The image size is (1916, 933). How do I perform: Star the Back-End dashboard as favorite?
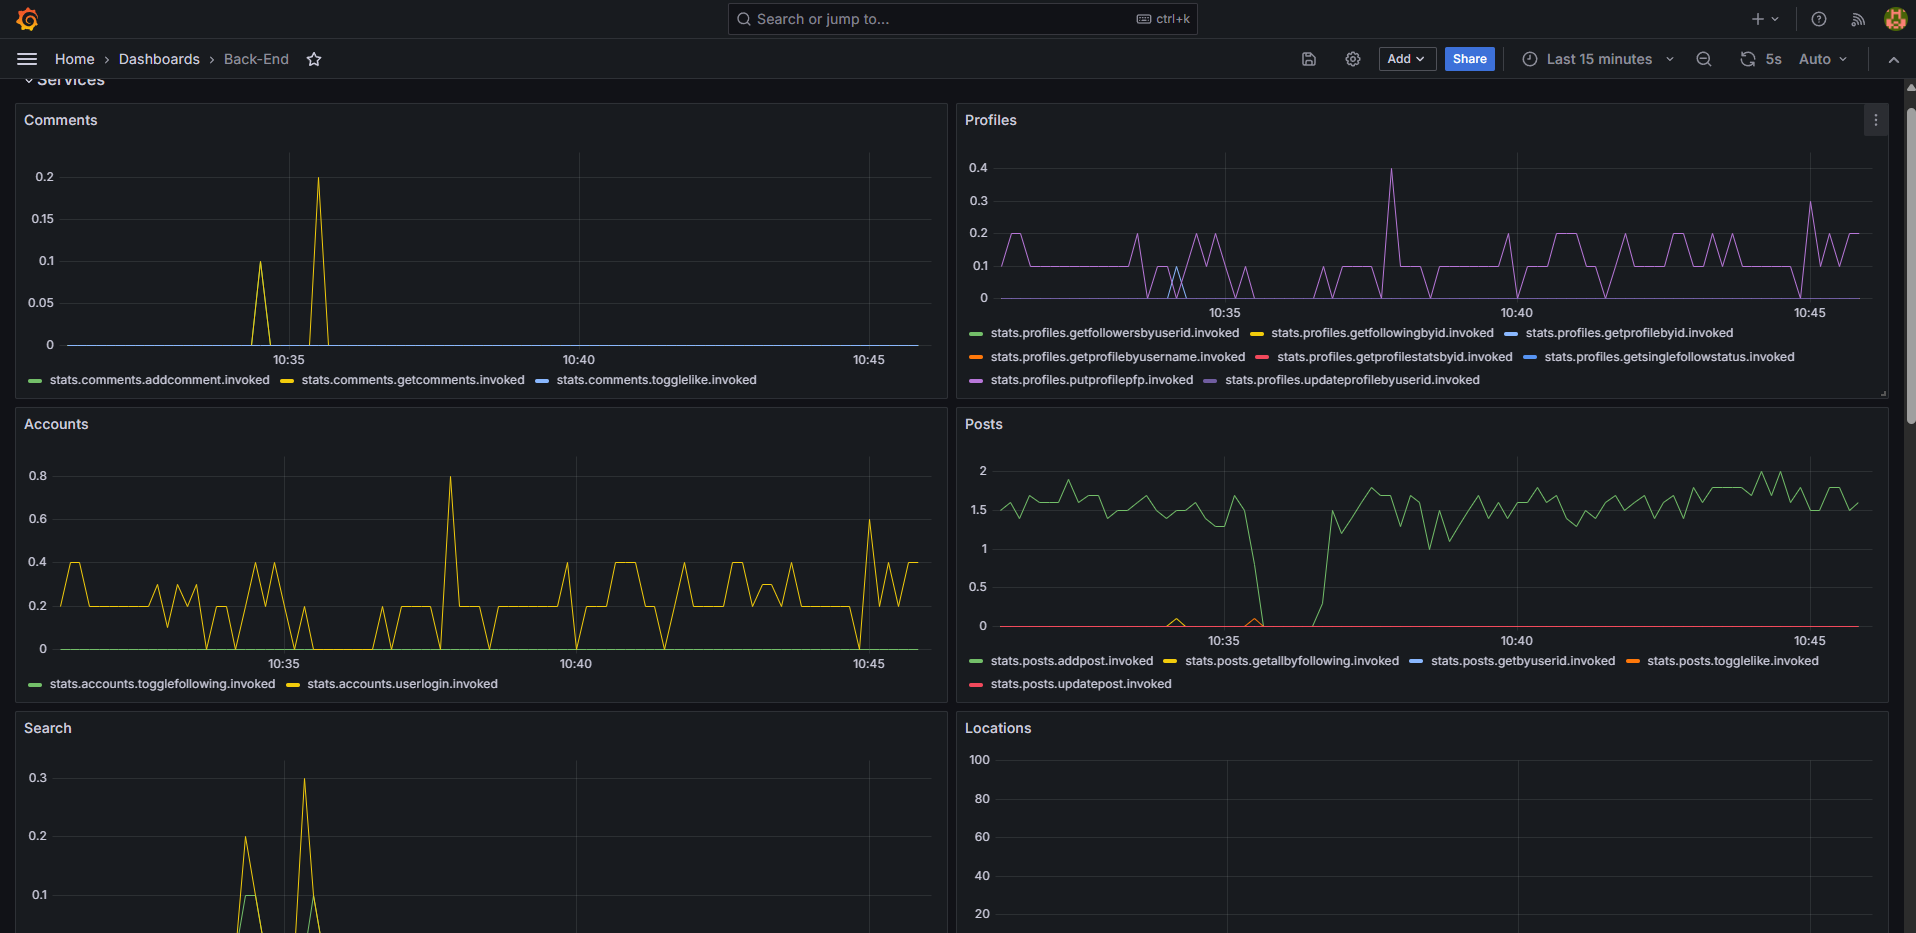[x=313, y=59]
